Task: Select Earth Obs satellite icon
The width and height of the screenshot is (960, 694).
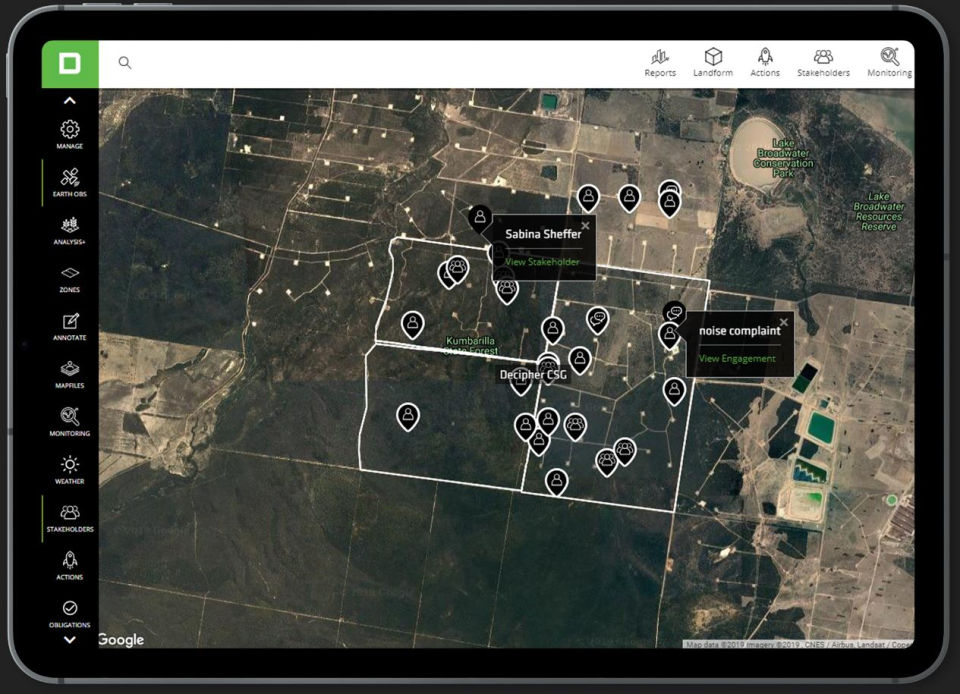Action: tap(70, 182)
